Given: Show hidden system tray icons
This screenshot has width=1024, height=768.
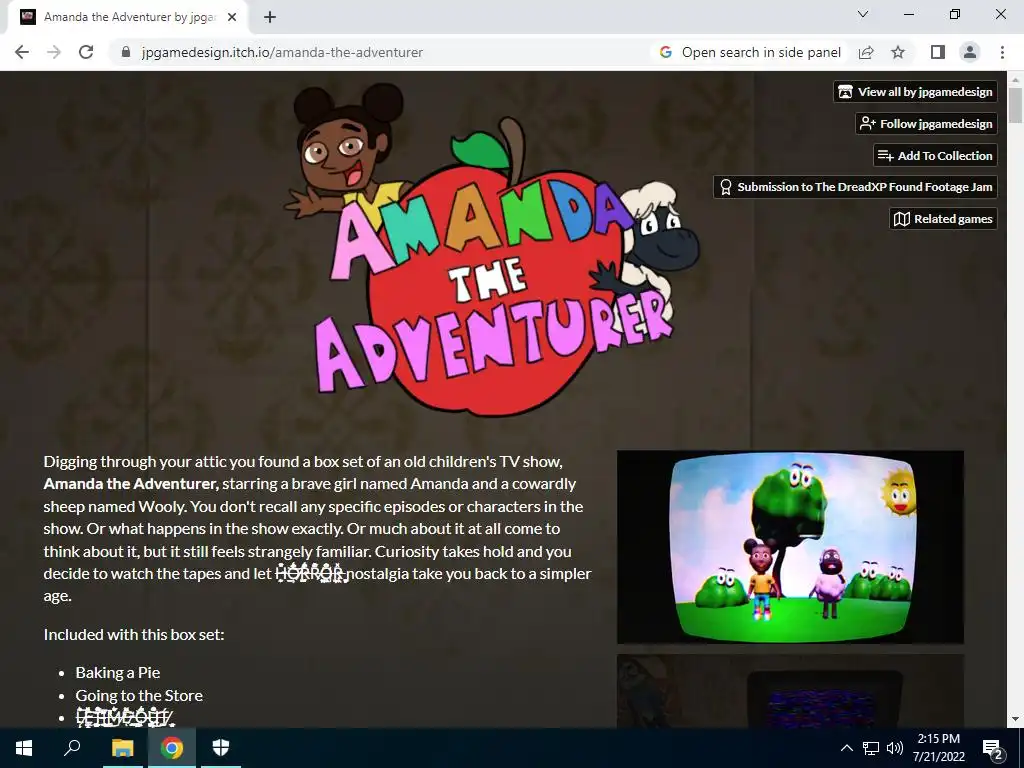Looking at the screenshot, I should click(846, 748).
